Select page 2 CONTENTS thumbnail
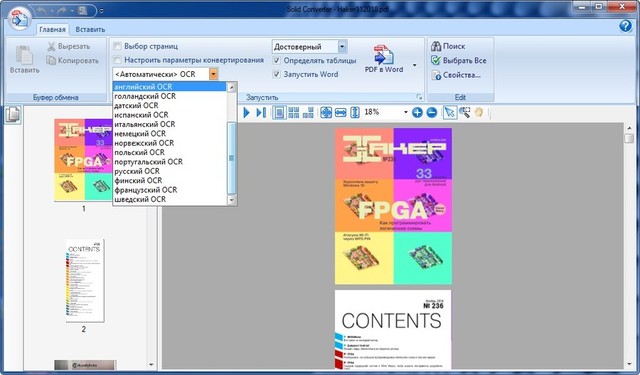 coord(84,281)
